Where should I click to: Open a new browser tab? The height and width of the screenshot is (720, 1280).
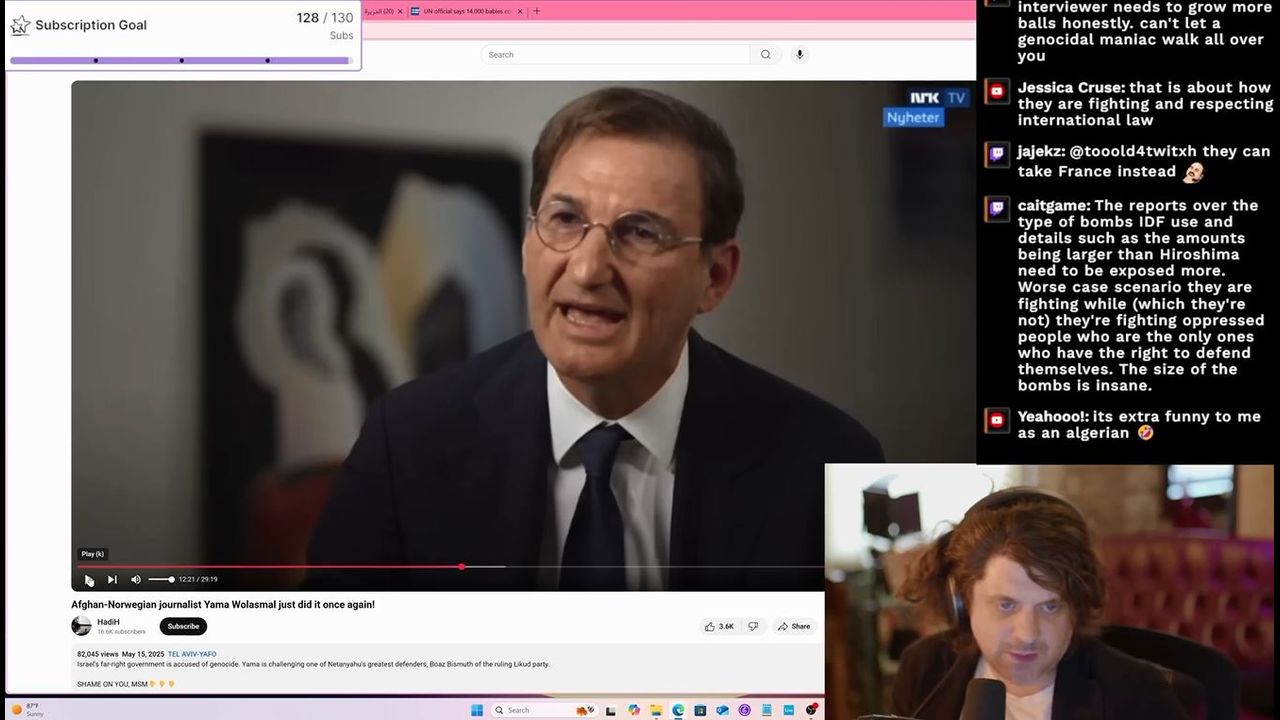click(x=537, y=11)
